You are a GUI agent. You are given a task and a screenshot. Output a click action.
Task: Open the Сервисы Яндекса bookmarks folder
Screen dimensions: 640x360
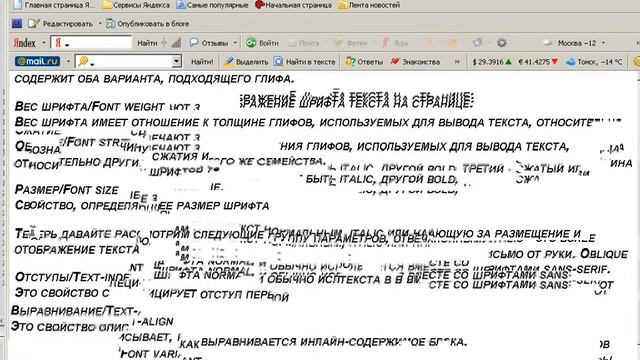coord(136,5)
